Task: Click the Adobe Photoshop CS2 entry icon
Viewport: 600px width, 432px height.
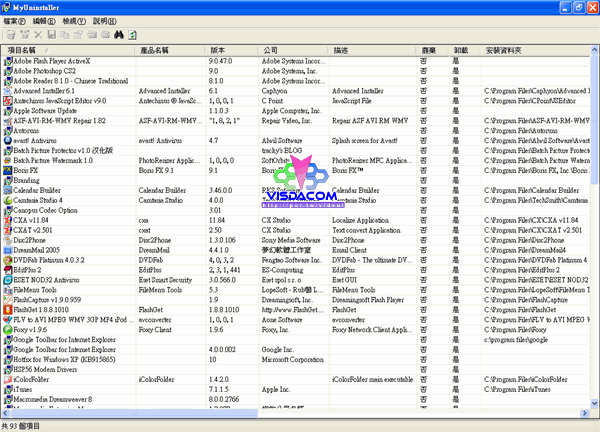Action: point(7,71)
